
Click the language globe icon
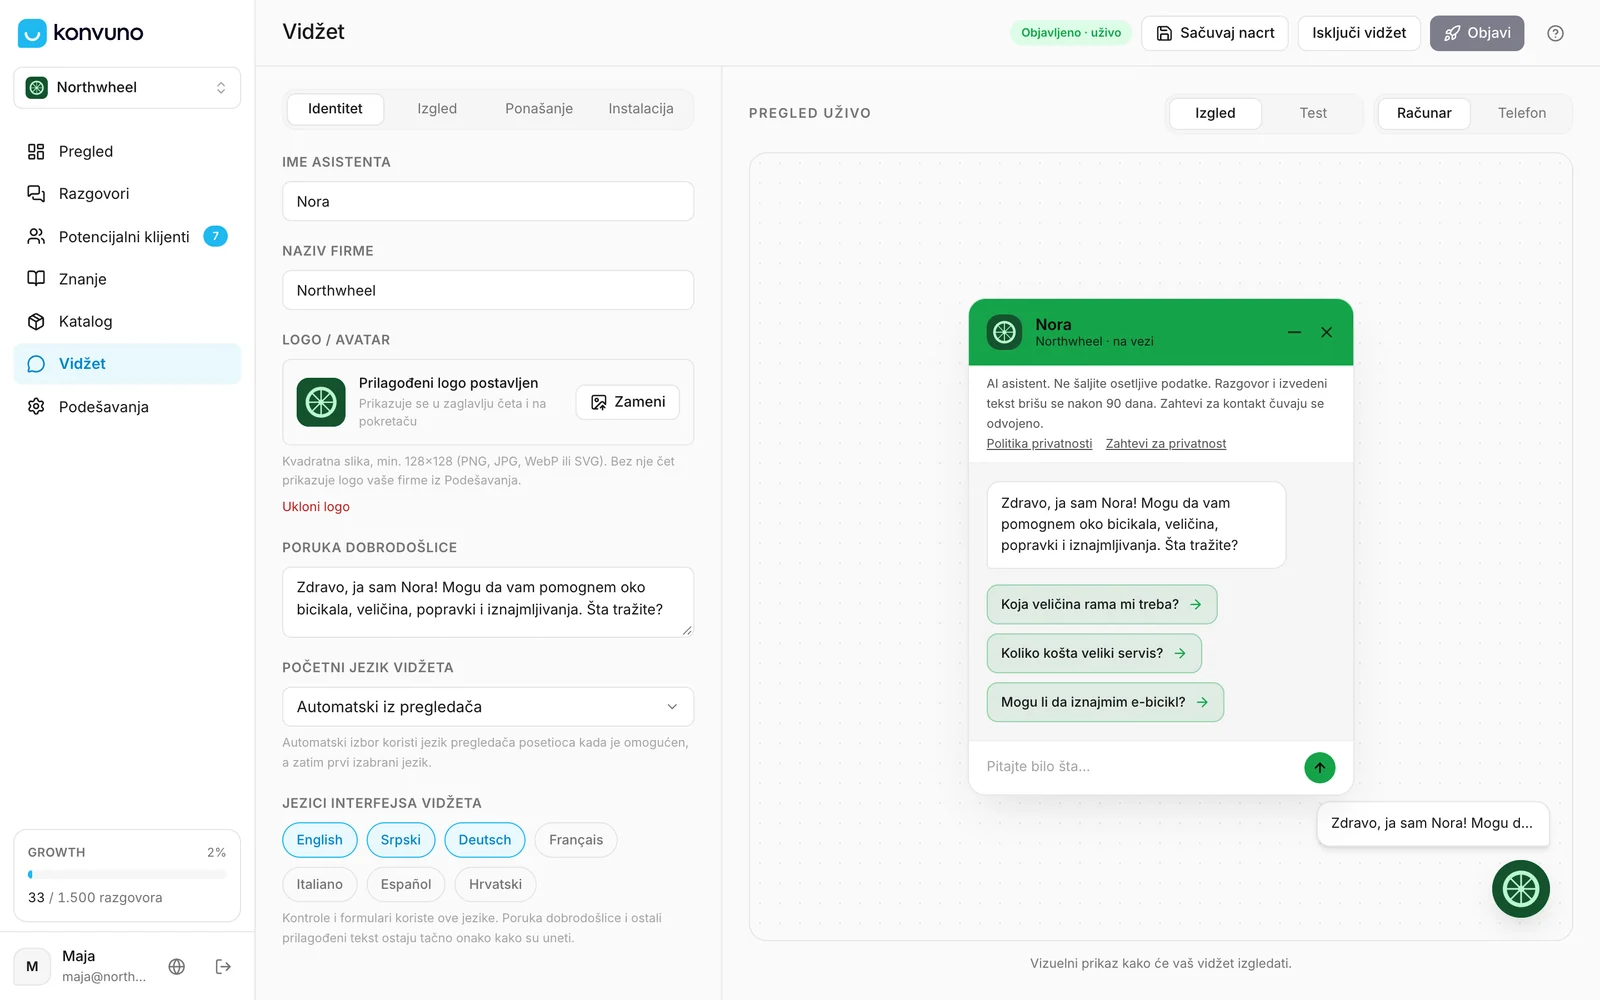point(177,967)
